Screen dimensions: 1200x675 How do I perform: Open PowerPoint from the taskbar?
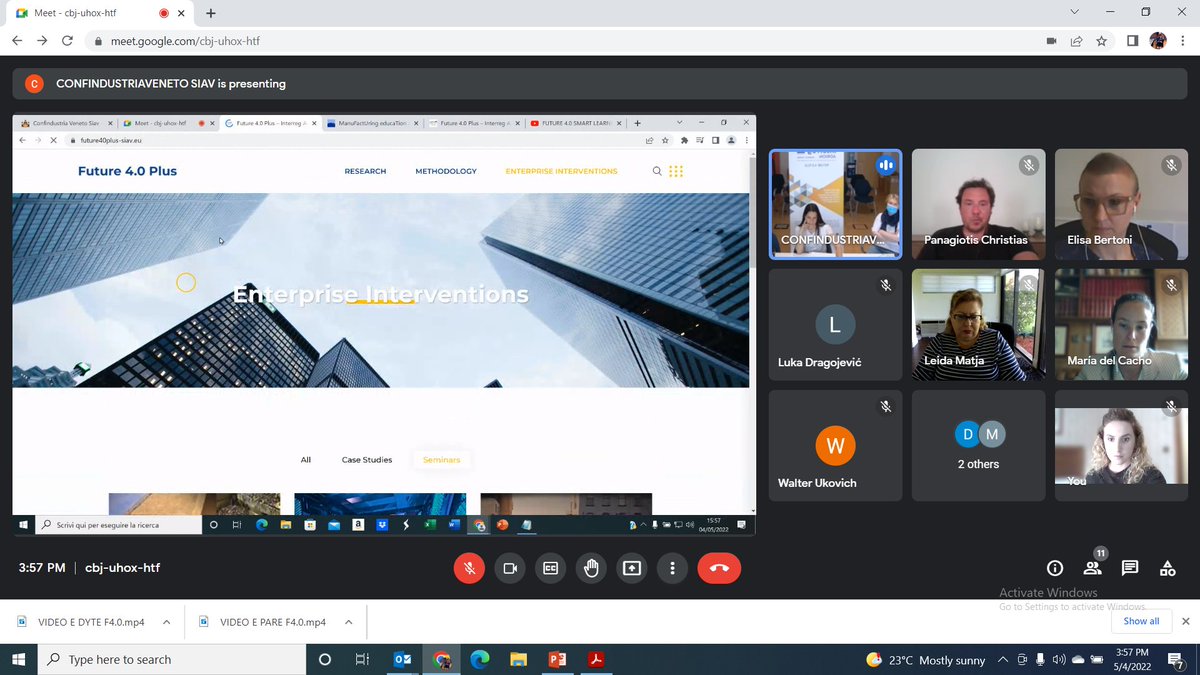pos(557,659)
